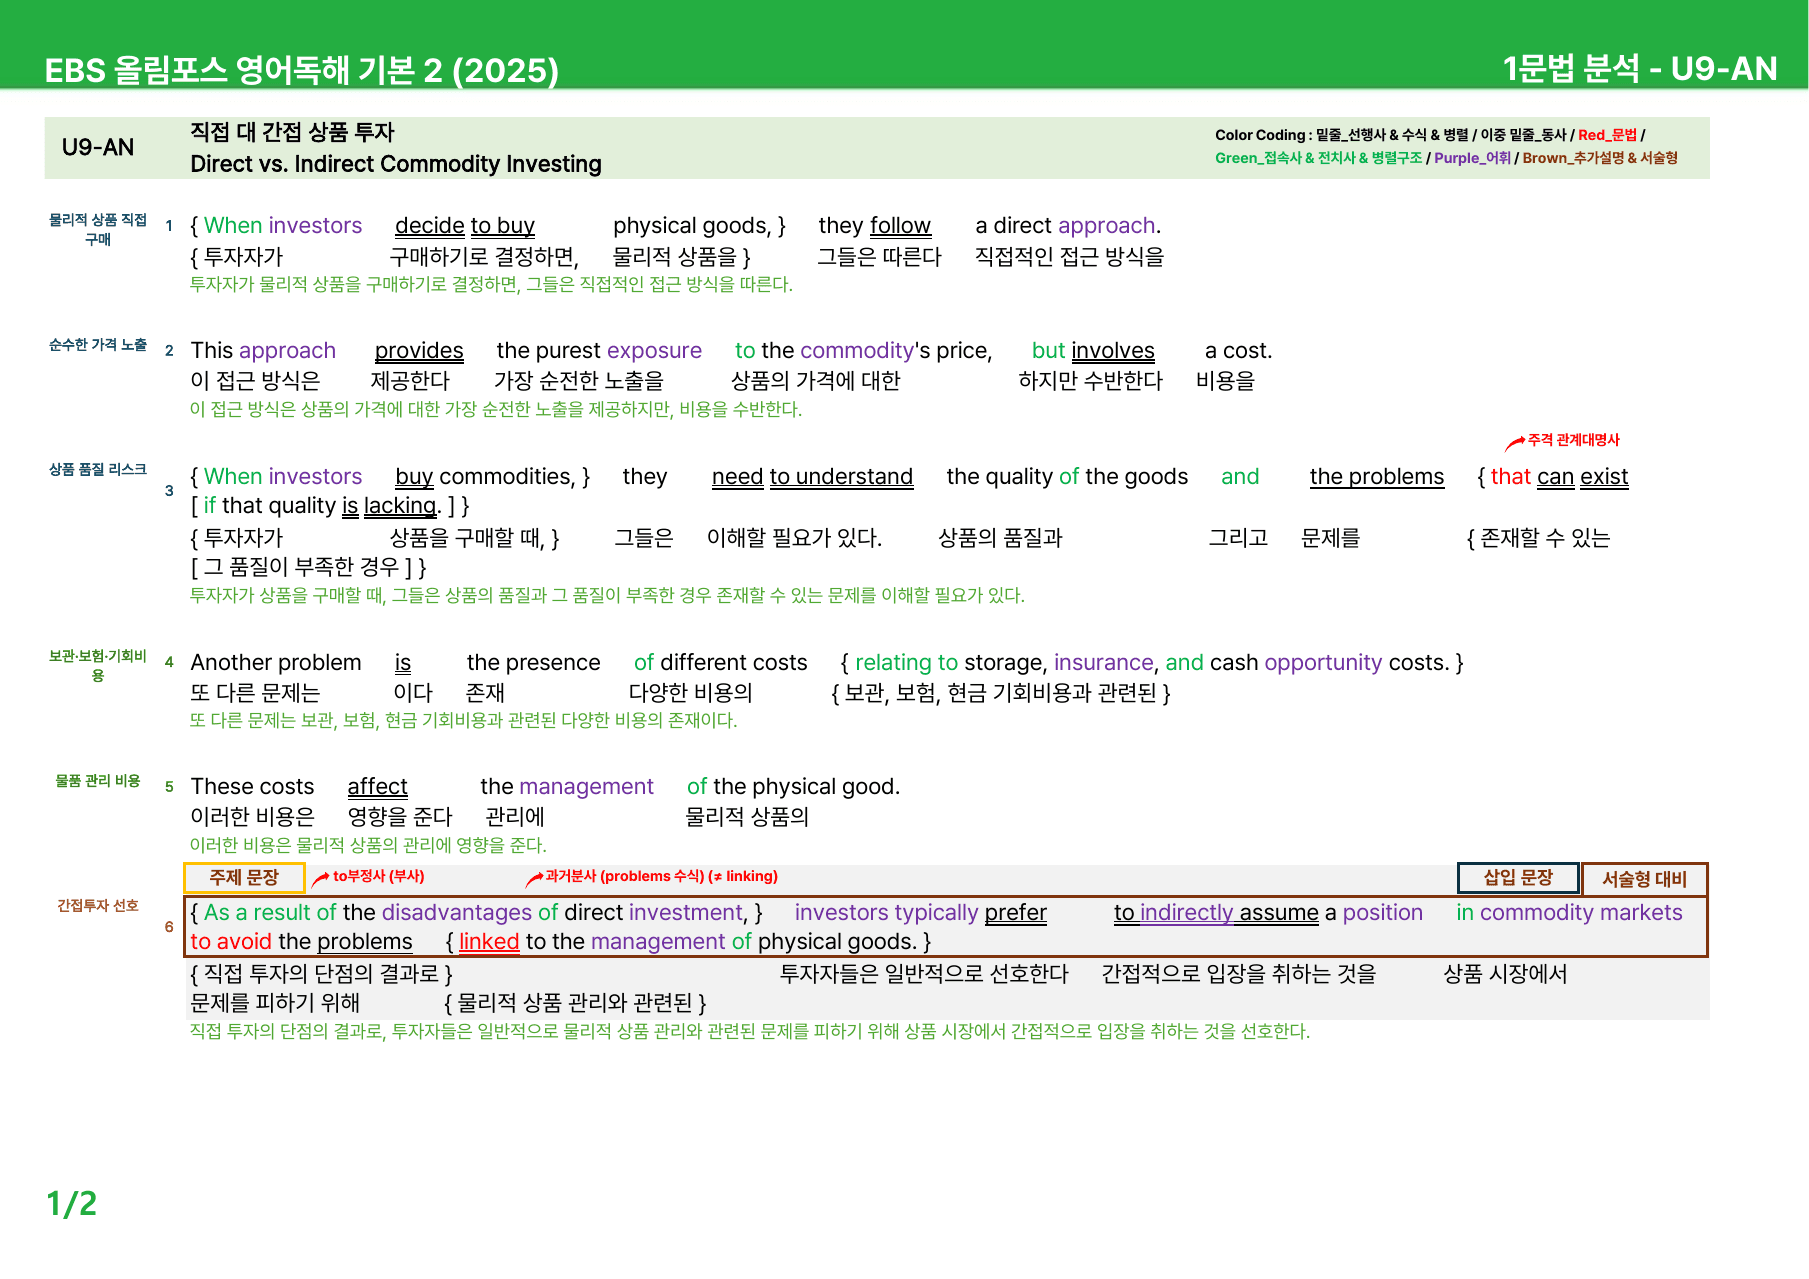Click the side label '물리적 상품 직접 구매'
1809x1279 pixels.
point(98,229)
